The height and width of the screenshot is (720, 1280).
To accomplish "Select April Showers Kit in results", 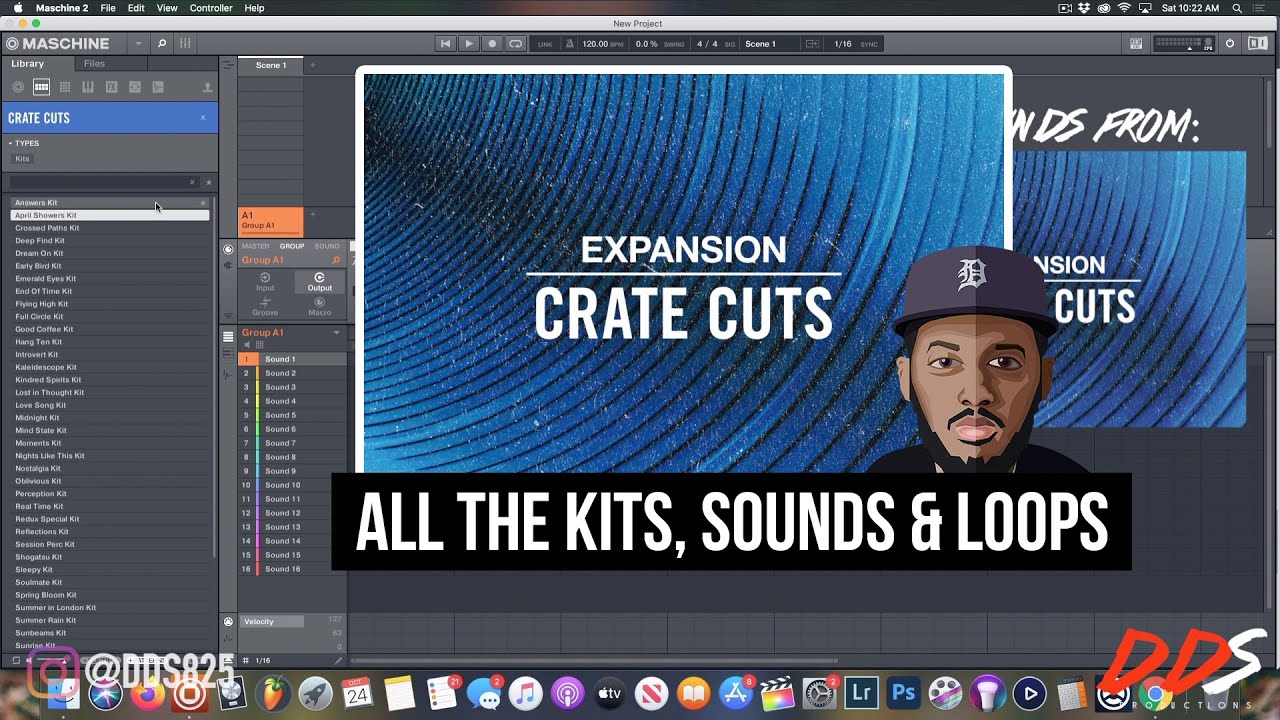I will (110, 215).
